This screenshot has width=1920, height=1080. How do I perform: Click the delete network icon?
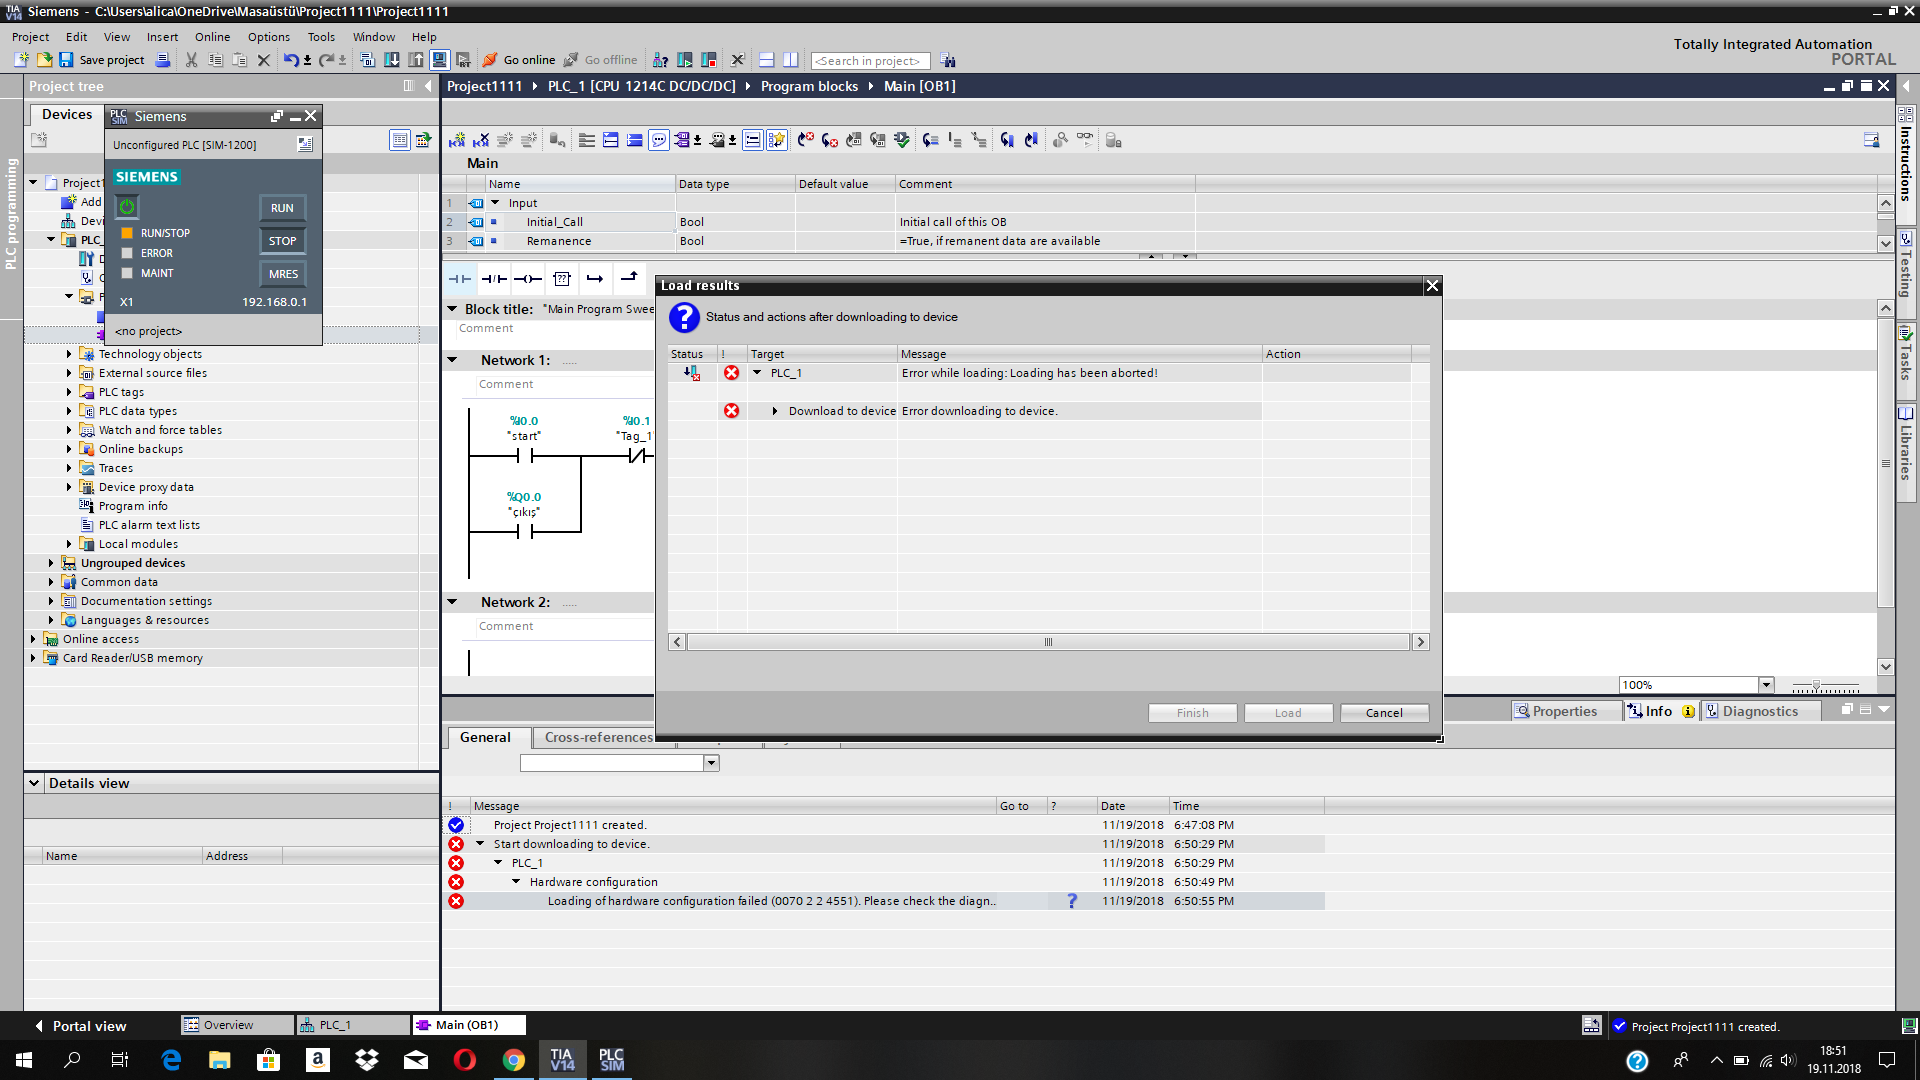coord(481,140)
